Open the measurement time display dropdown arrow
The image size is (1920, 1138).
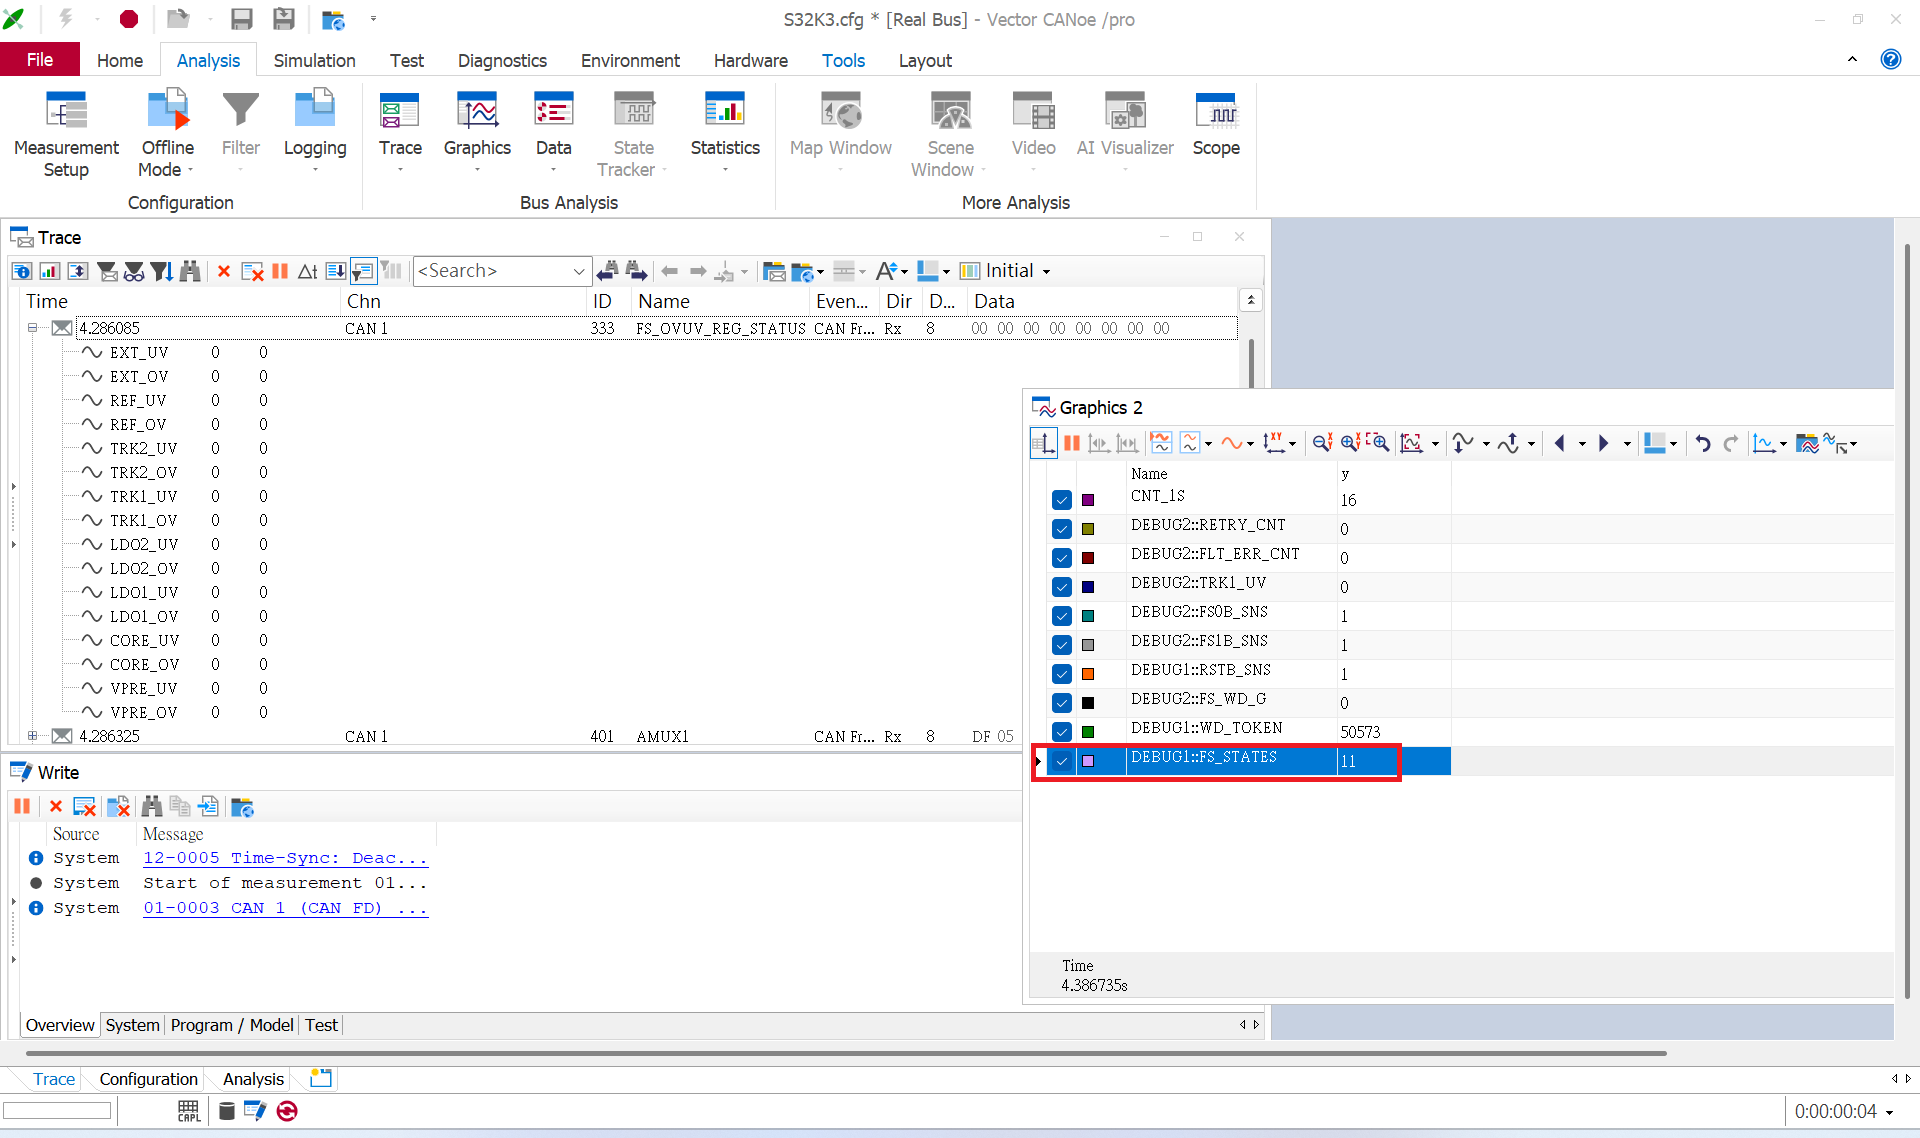click(x=1889, y=1112)
